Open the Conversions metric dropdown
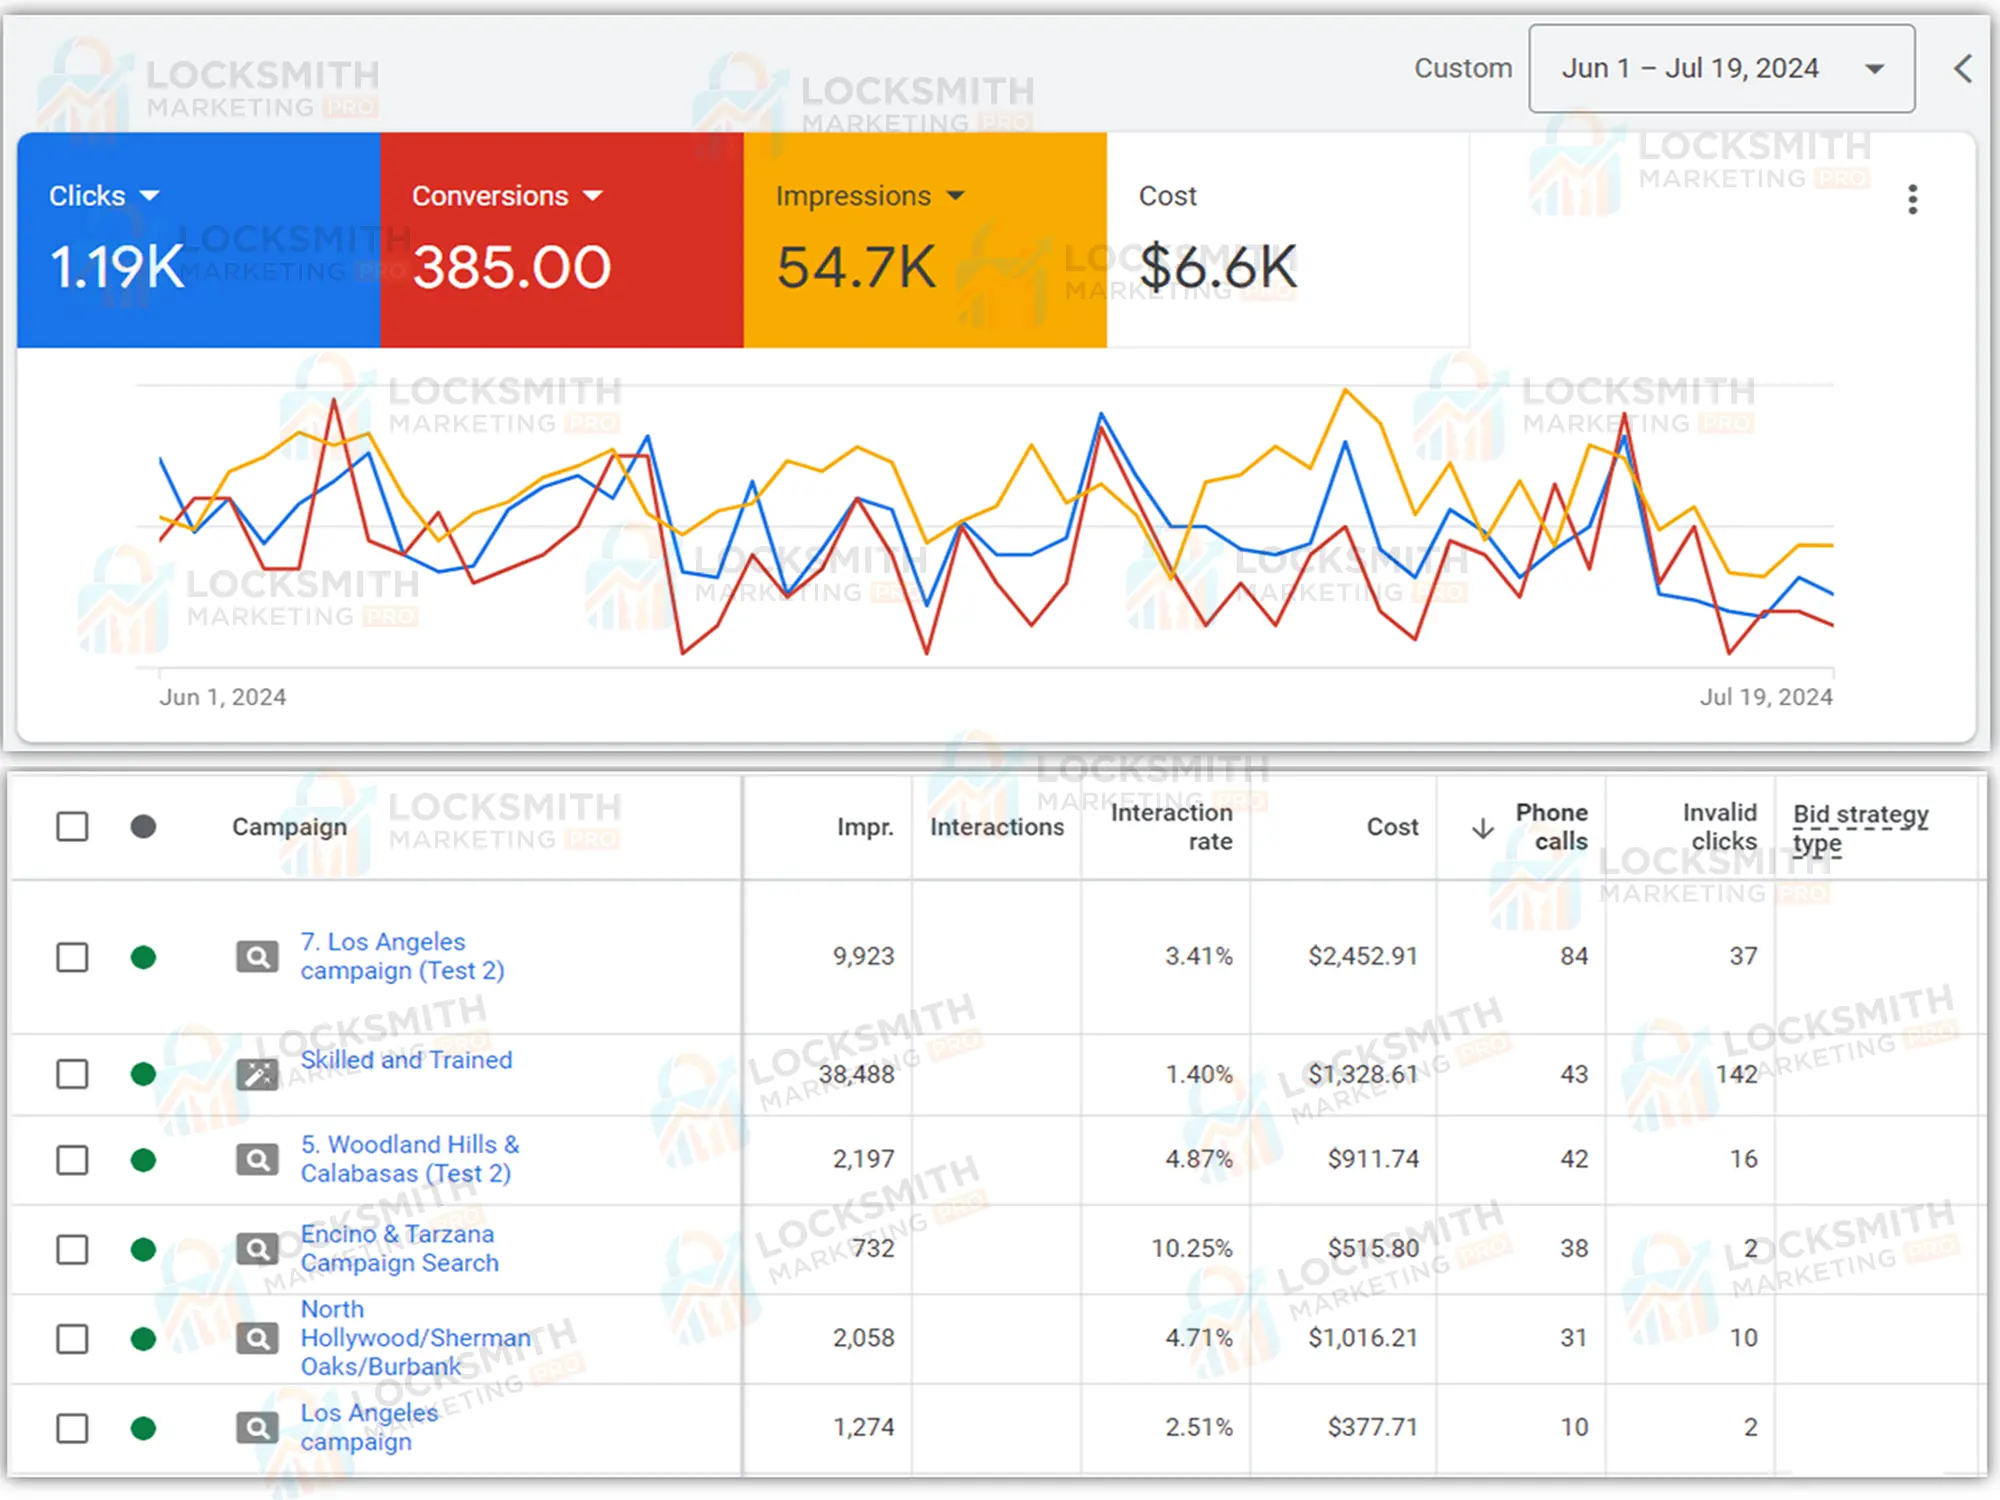Image resolution: width=2000 pixels, height=1500 pixels. [594, 195]
